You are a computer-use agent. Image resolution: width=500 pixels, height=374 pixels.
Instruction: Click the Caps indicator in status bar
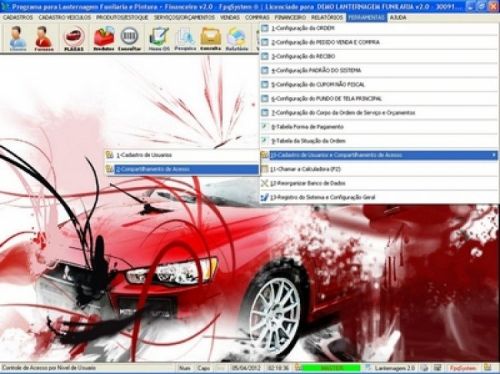203,368
